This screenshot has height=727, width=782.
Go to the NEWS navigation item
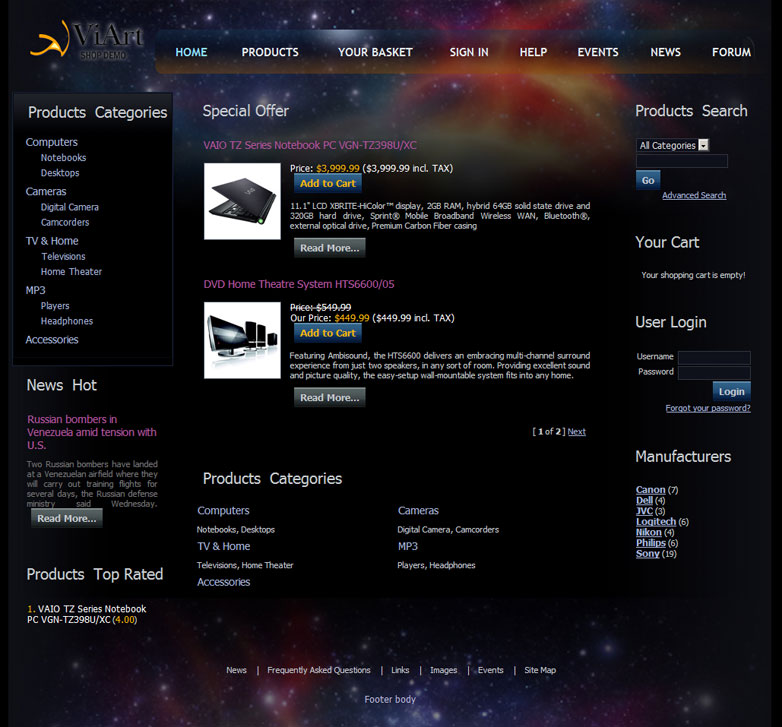click(x=665, y=52)
